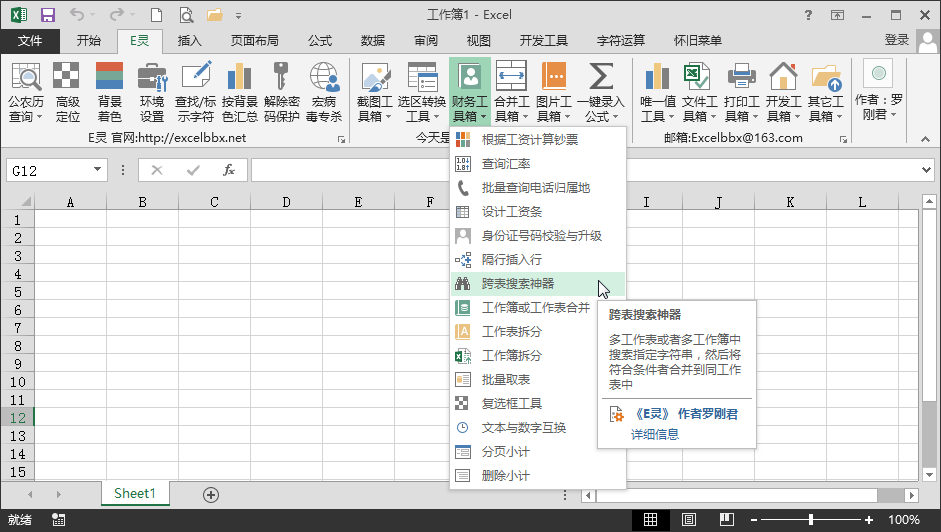
Task: Open the 背景着色 background coloring tool
Action: pyautogui.click(x=109, y=92)
